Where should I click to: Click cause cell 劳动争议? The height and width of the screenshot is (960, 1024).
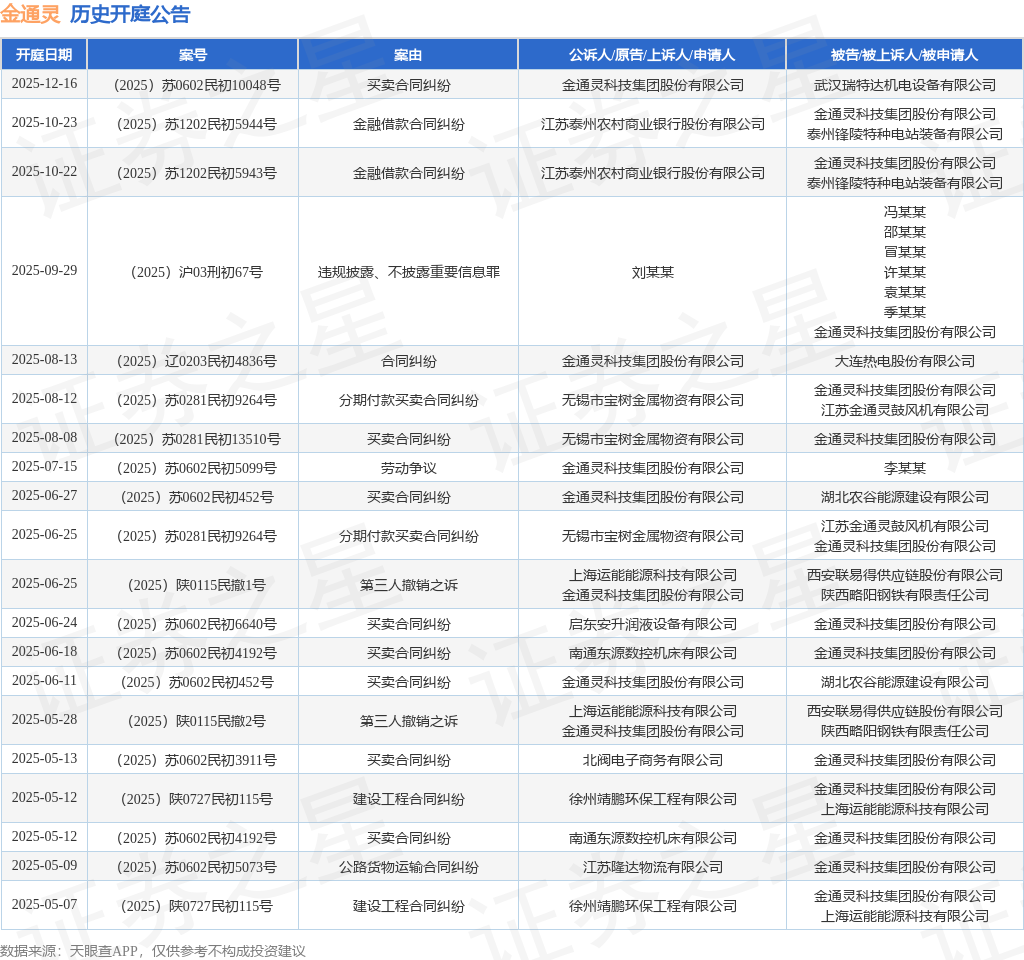409,468
